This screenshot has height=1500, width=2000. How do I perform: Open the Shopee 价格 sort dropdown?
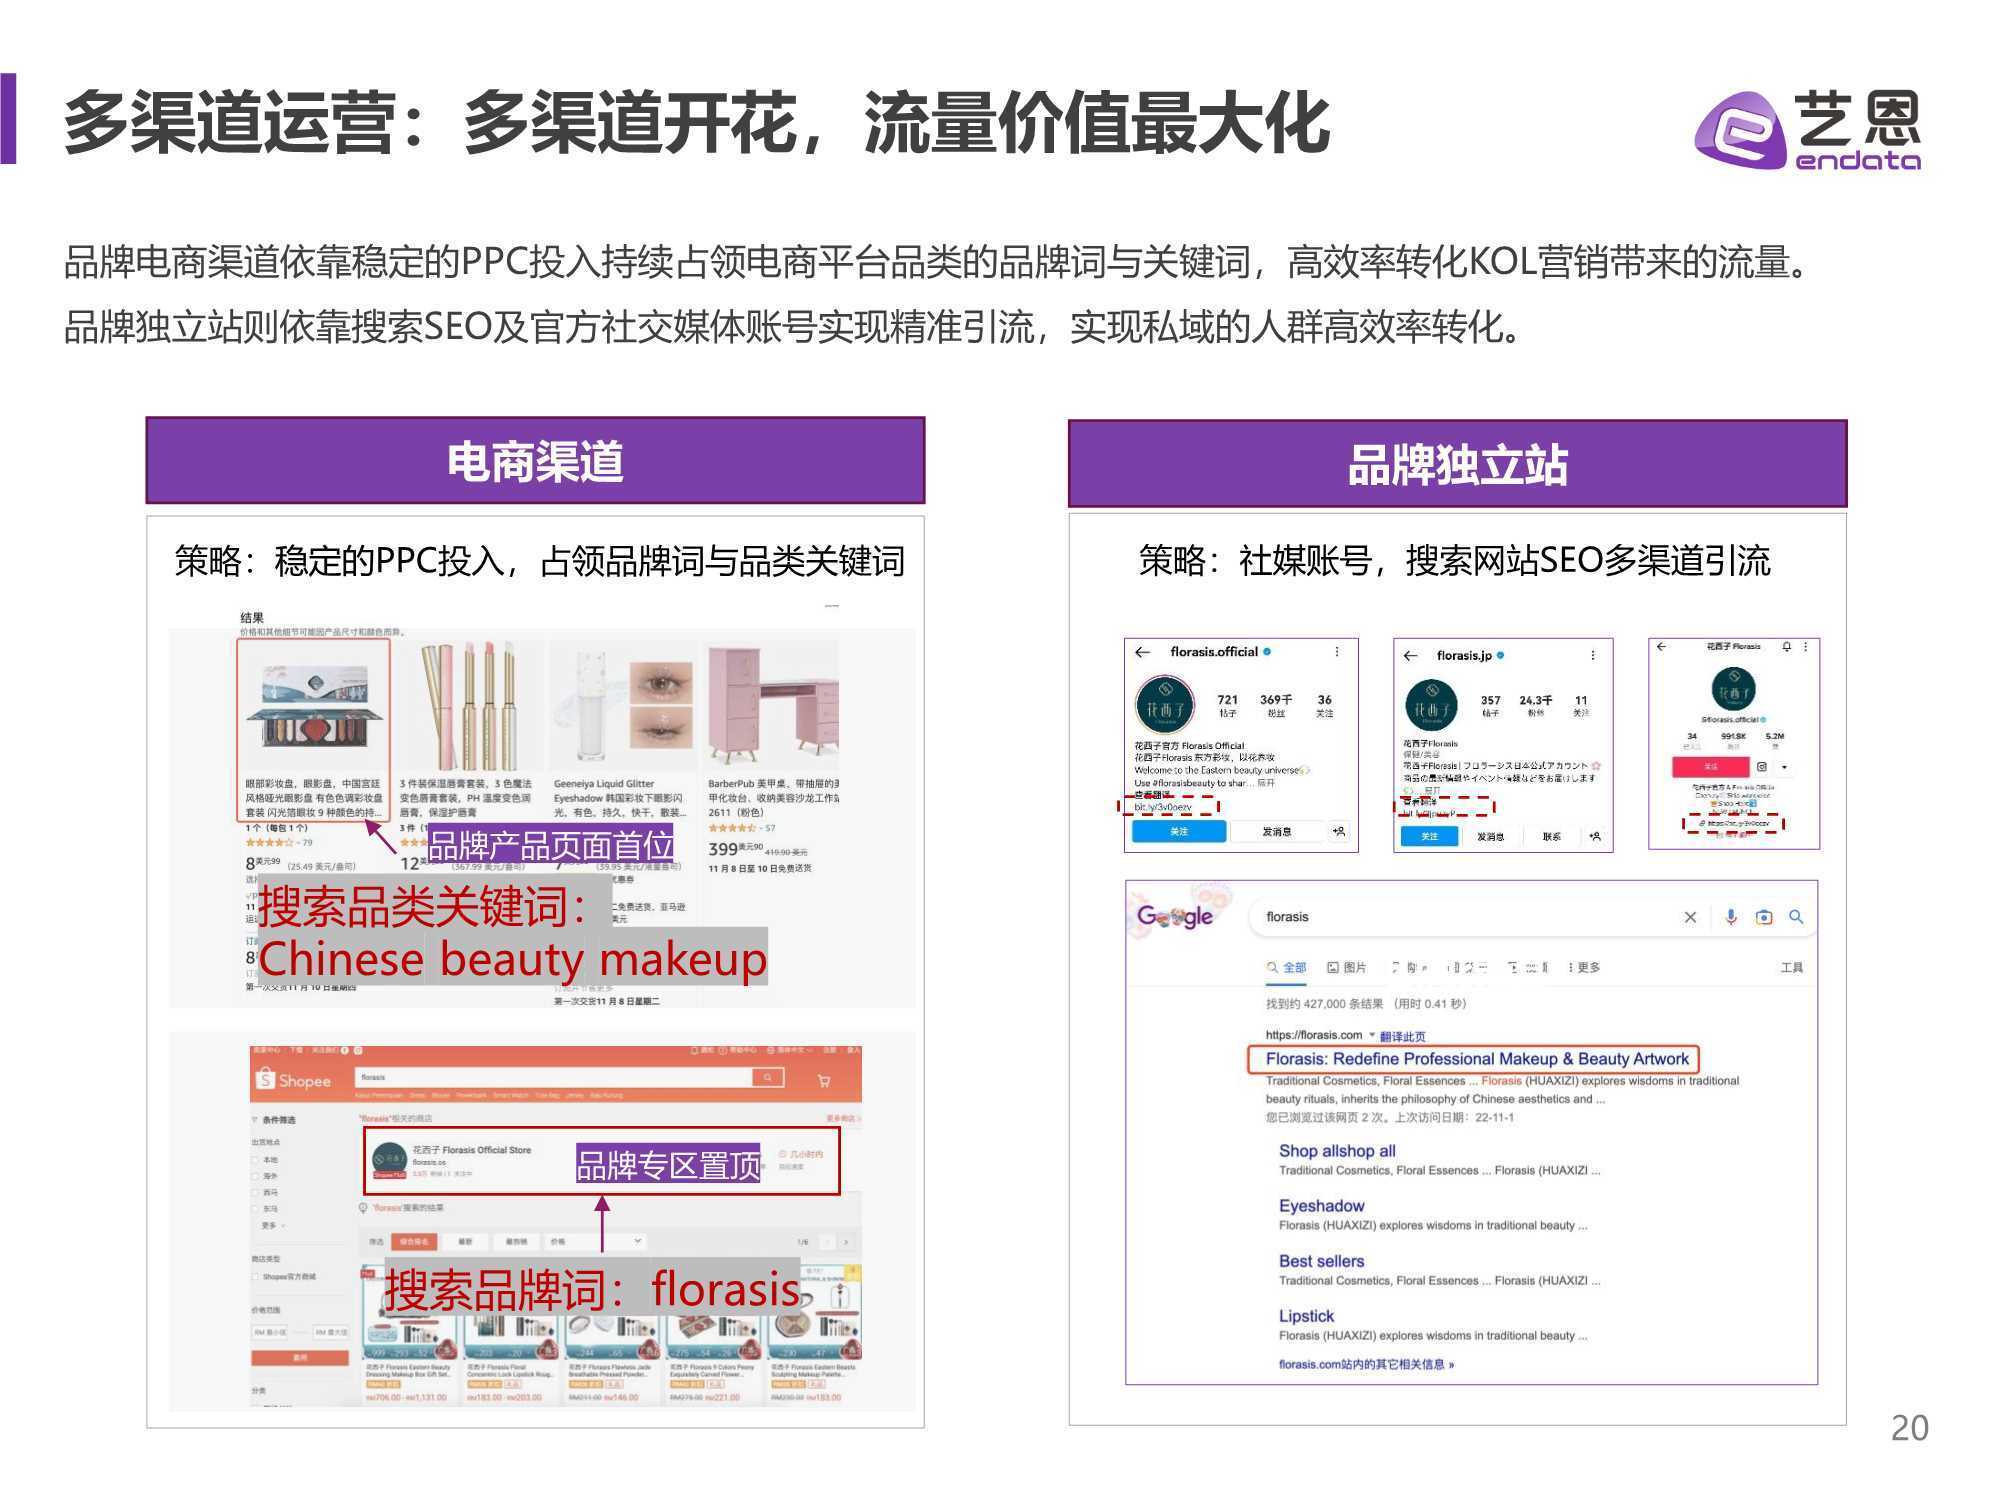coord(594,1241)
